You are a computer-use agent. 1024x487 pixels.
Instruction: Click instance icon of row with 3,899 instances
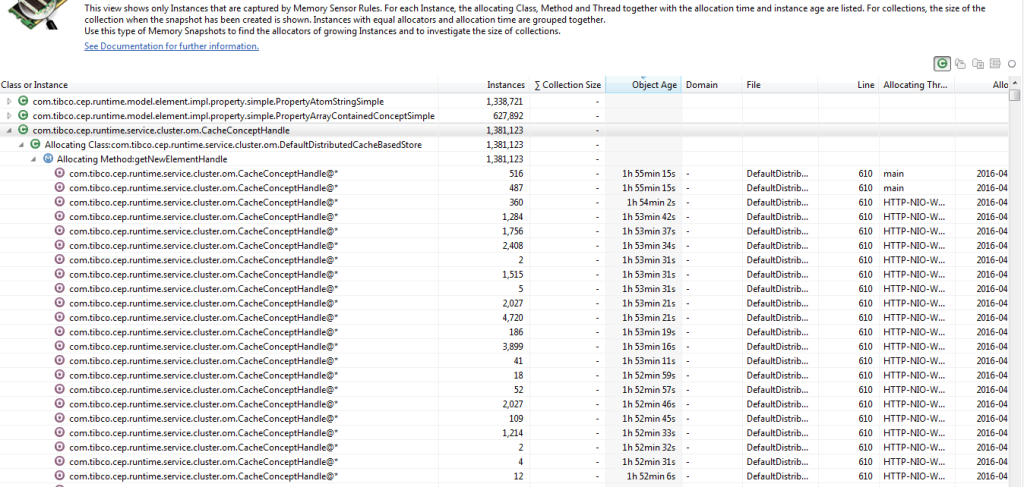pyautogui.click(x=59, y=346)
